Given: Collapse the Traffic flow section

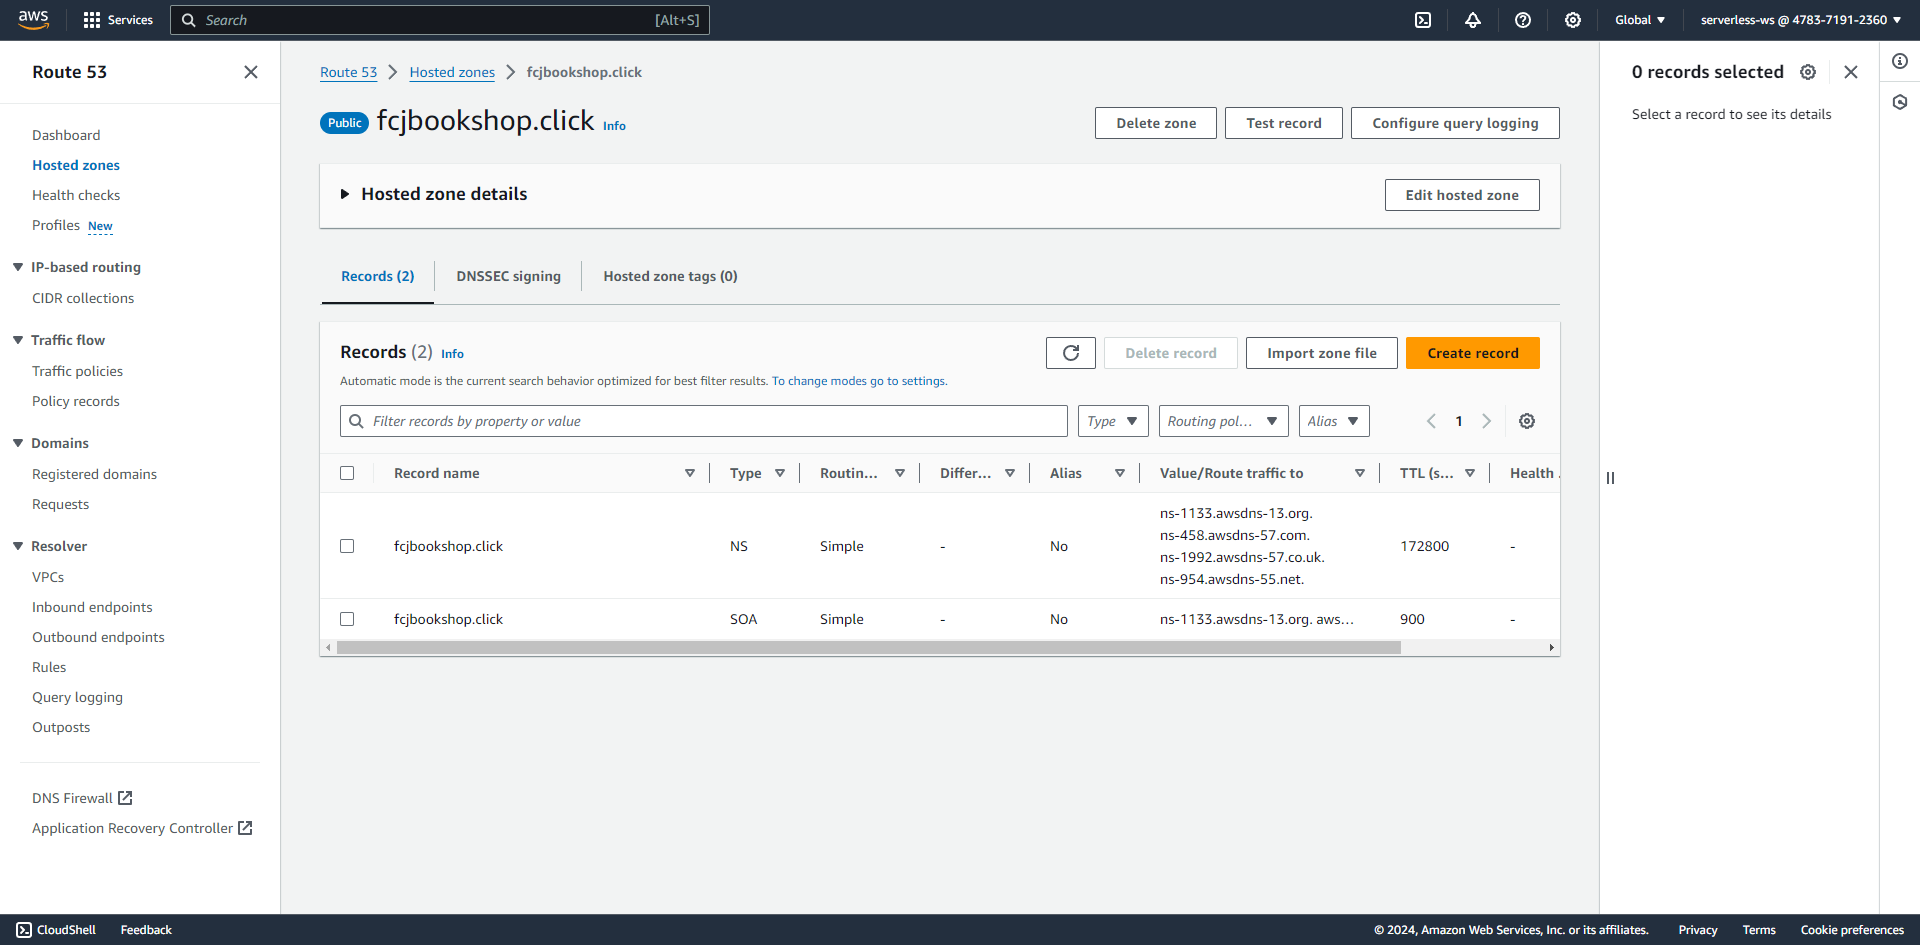Looking at the screenshot, I should pos(18,340).
